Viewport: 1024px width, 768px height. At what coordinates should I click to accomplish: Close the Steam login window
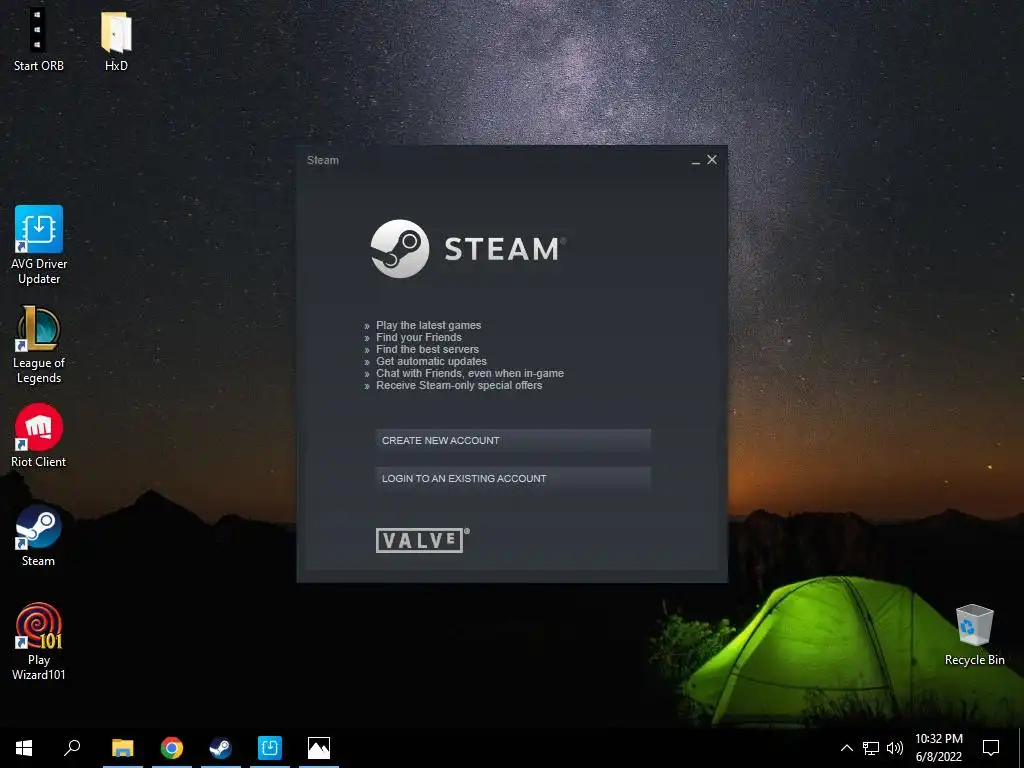(712, 160)
